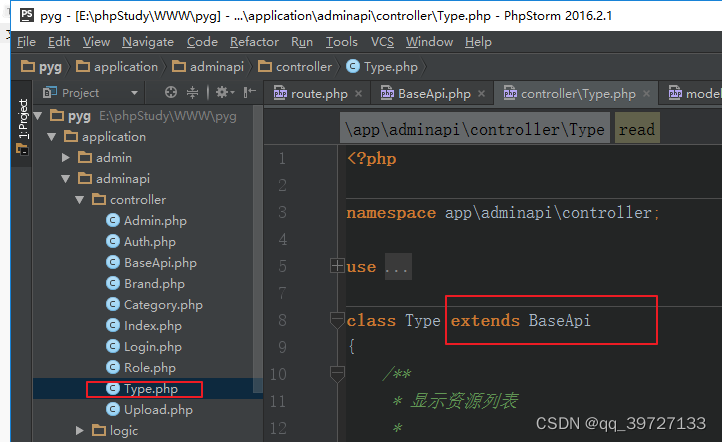
Task: Open the Run menu
Action: pyautogui.click(x=302, y=42)
